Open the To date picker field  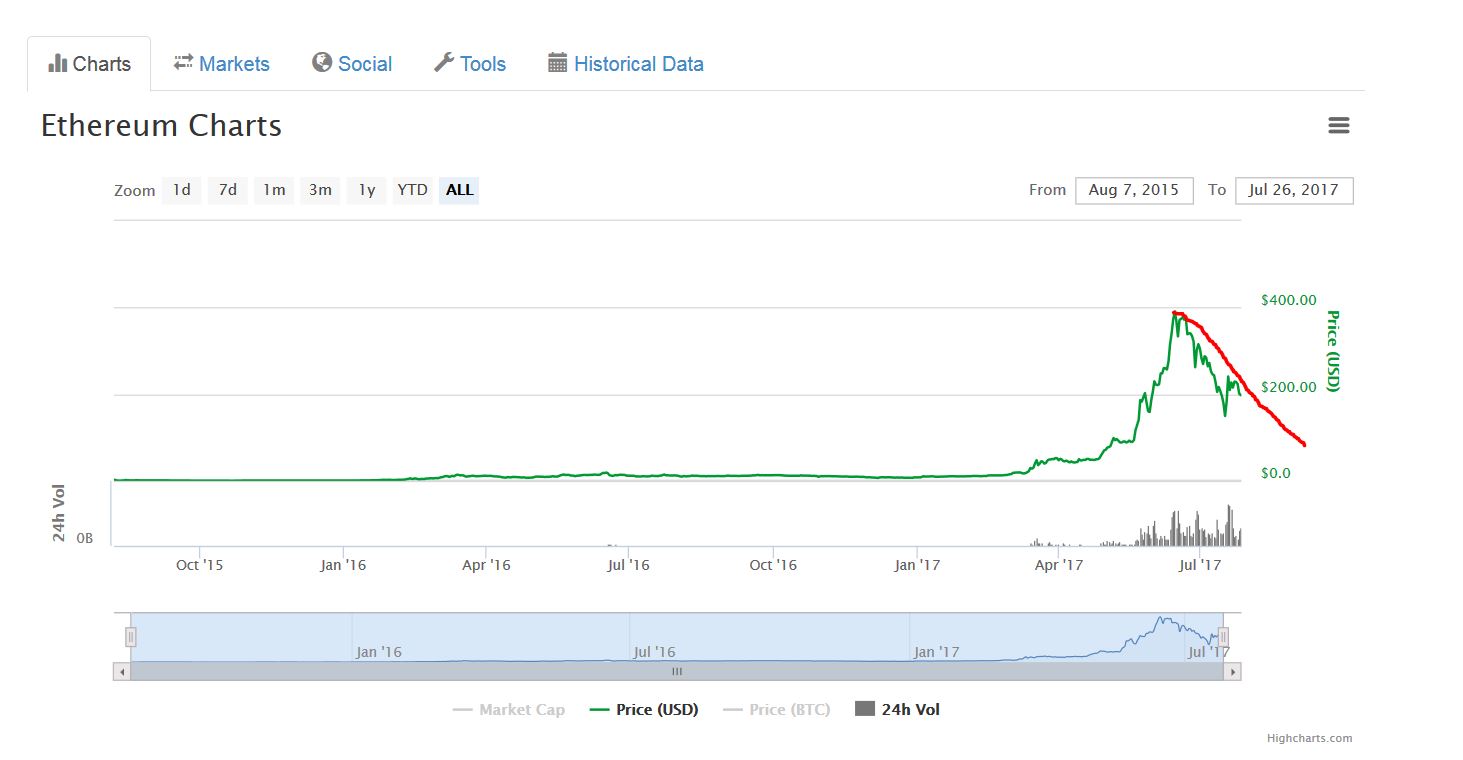(x=1294, y=190)
